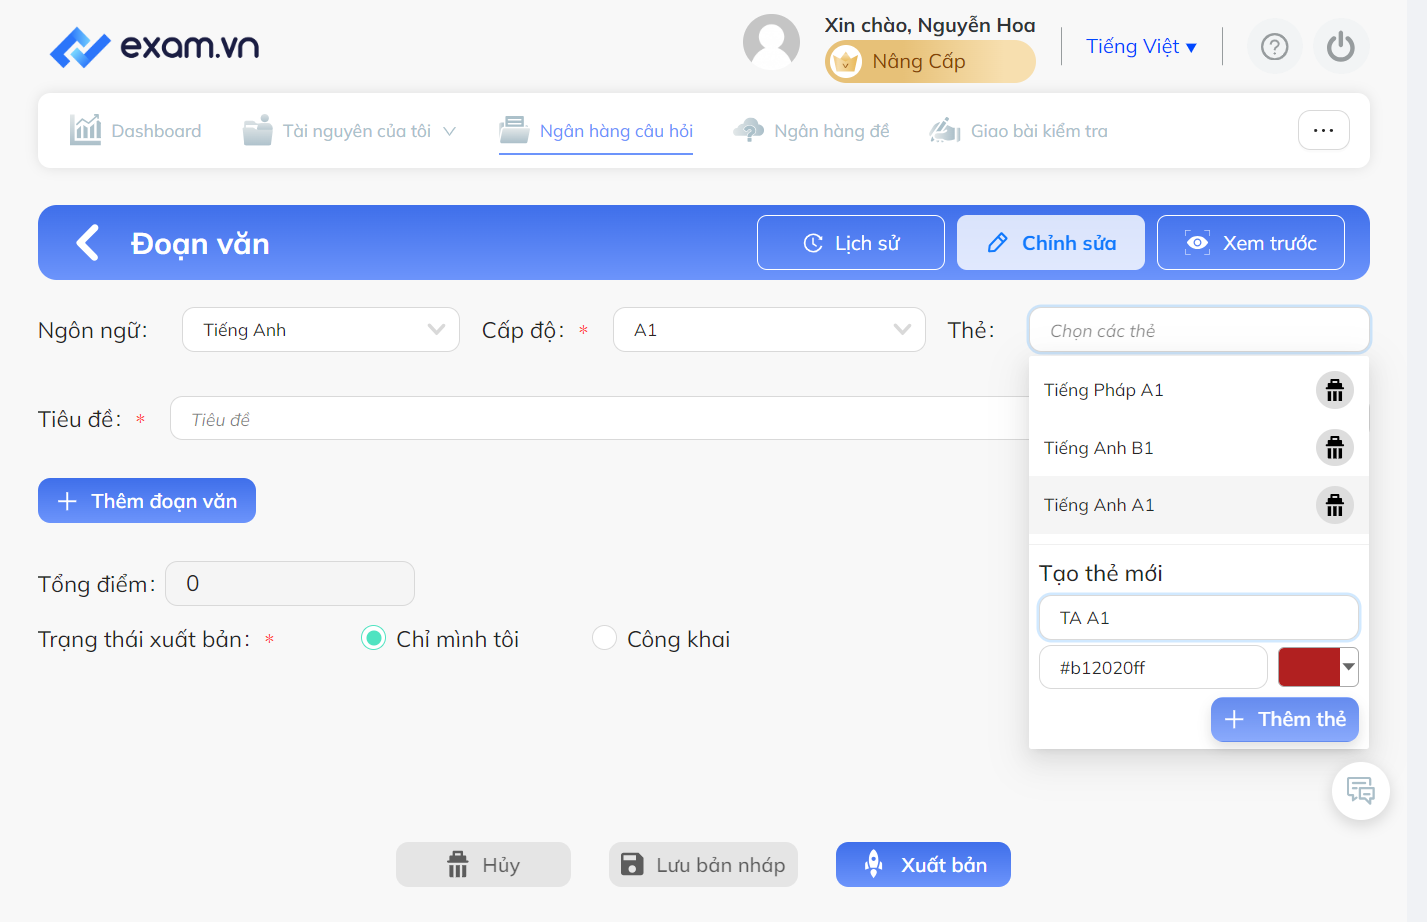This screenshot has width=1427, height=922.
Task: Click the Lịch sử button
Action: [x=850, y=243]
